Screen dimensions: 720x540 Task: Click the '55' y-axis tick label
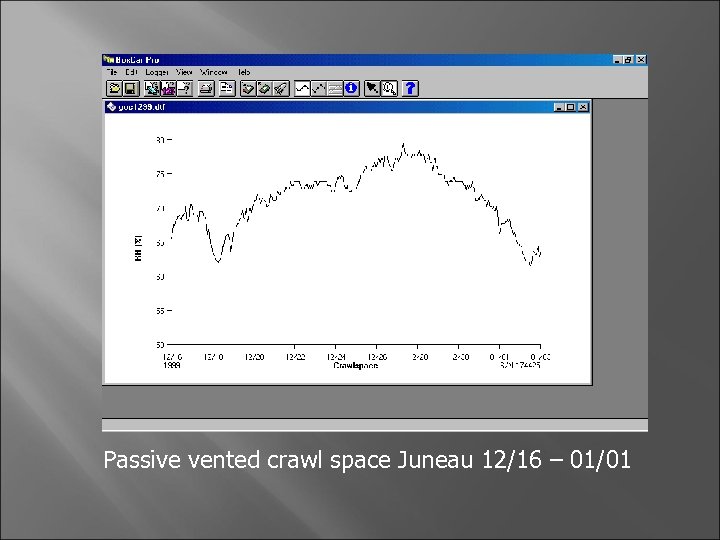point(160,311)
